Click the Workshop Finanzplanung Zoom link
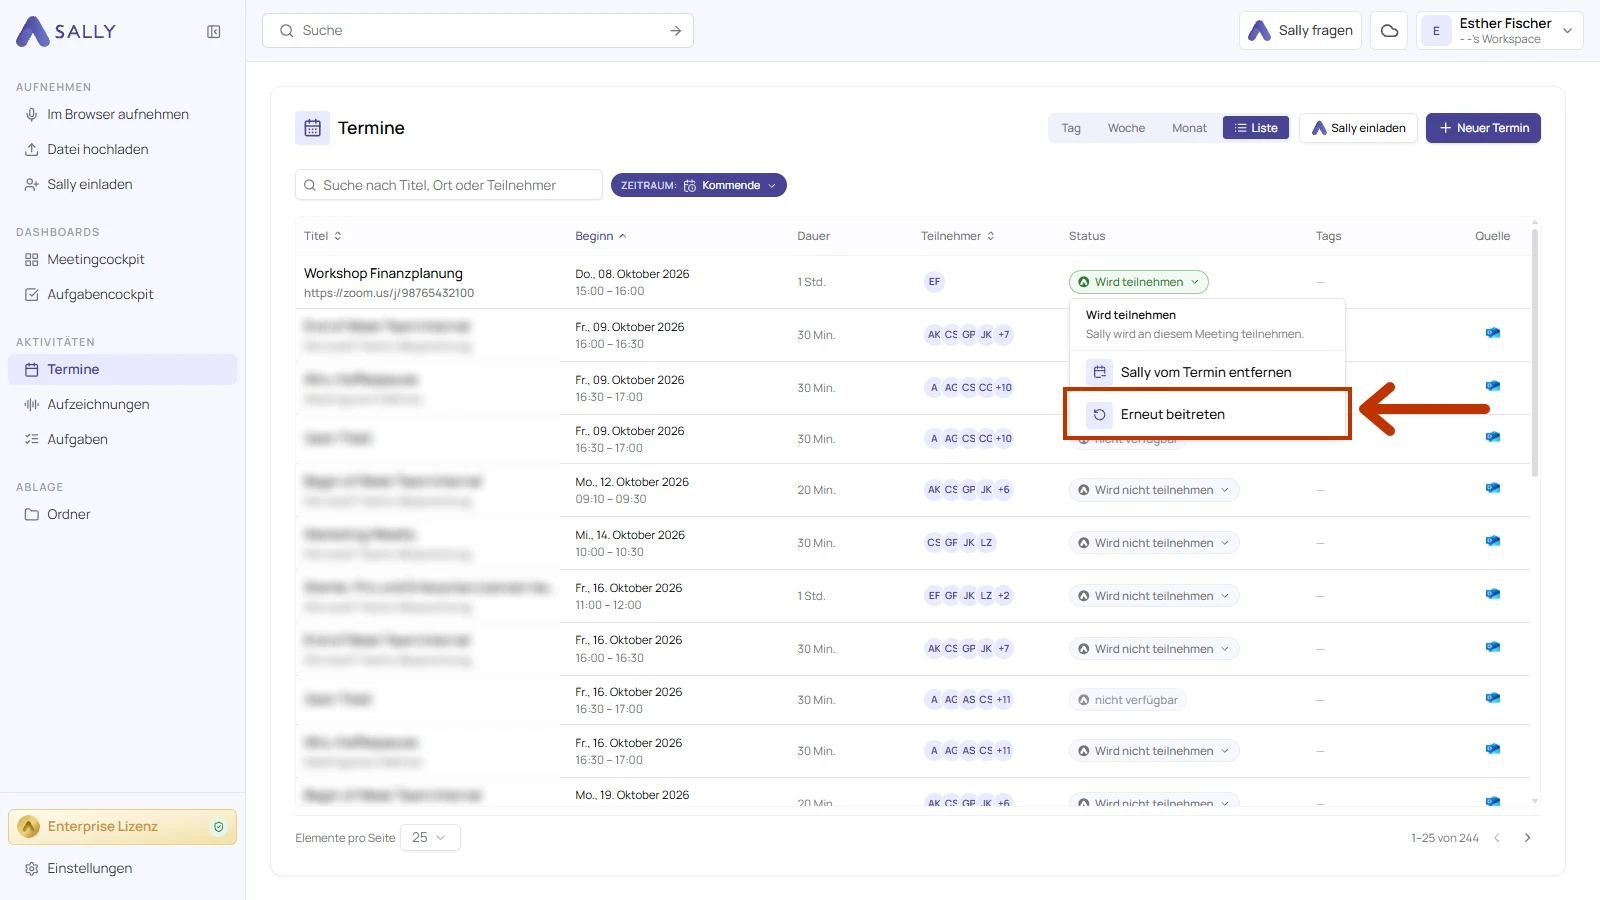The height and width of the screenshot is (900, 1600). (x=389, y=294)
